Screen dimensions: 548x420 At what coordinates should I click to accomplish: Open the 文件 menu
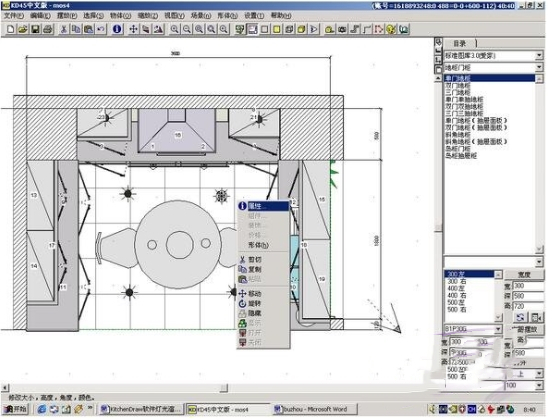14,15
